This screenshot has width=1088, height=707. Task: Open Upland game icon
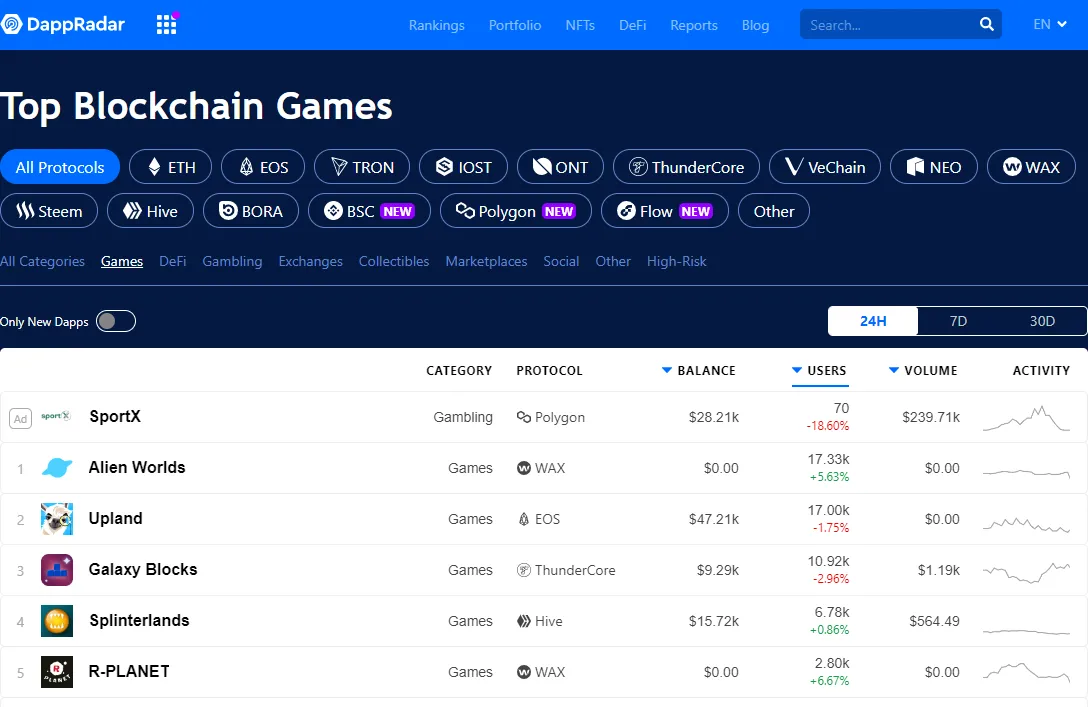click(57, 519)
